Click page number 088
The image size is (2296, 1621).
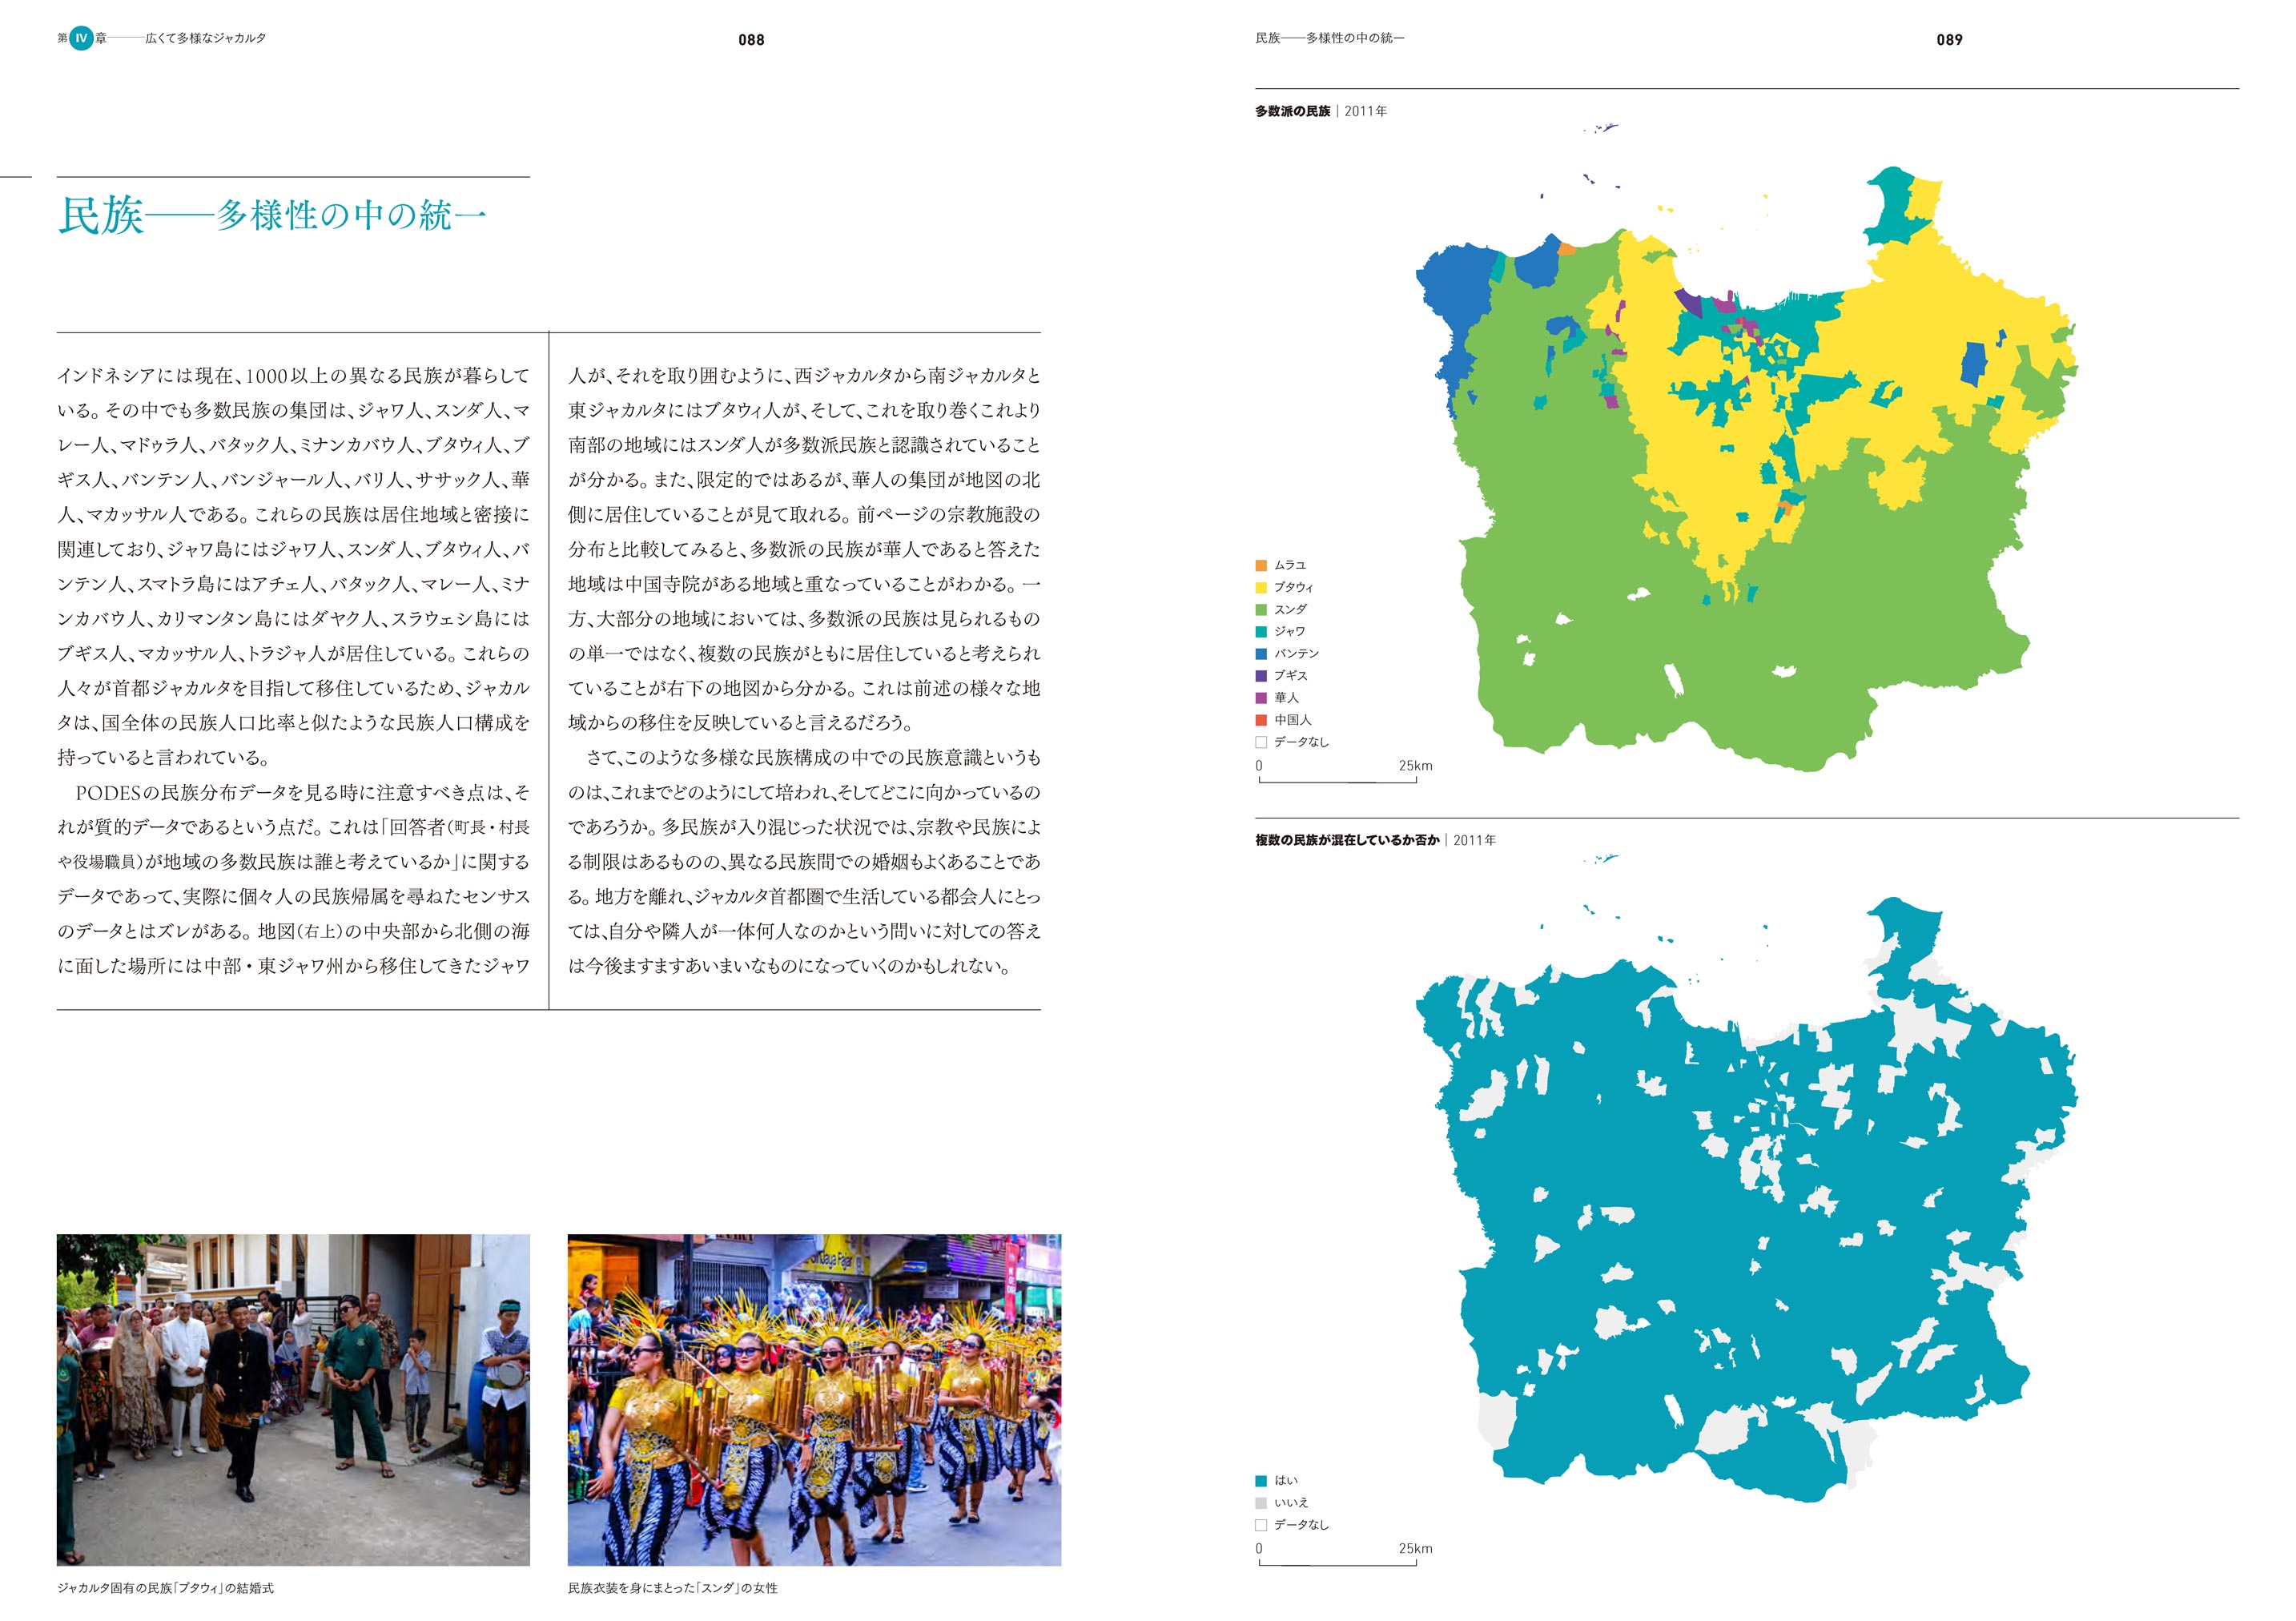tap(751, 40)
